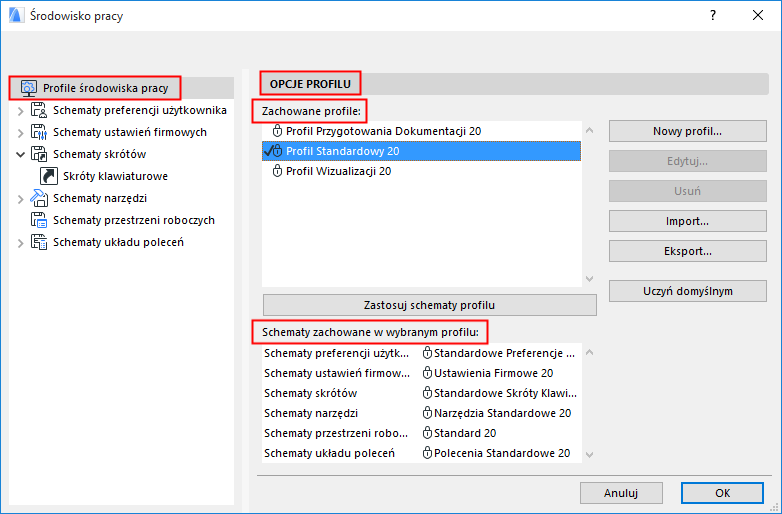This screenshot has height=514, width=782.
Task: Click the Schematy układu poleceń icon
Action: pos(39,242)
